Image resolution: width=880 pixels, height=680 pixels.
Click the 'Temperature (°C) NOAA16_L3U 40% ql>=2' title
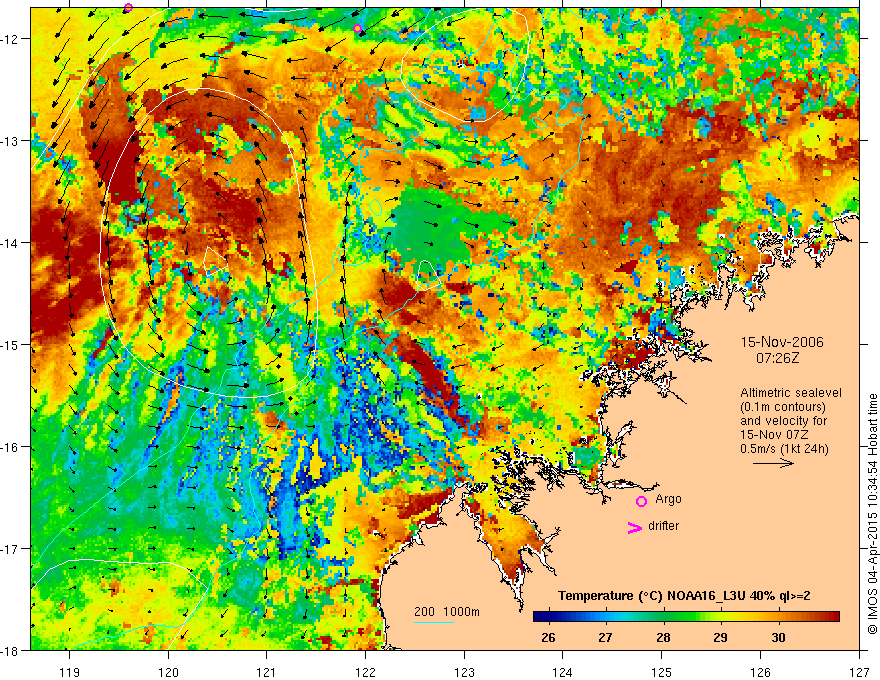tap(684, 596)
